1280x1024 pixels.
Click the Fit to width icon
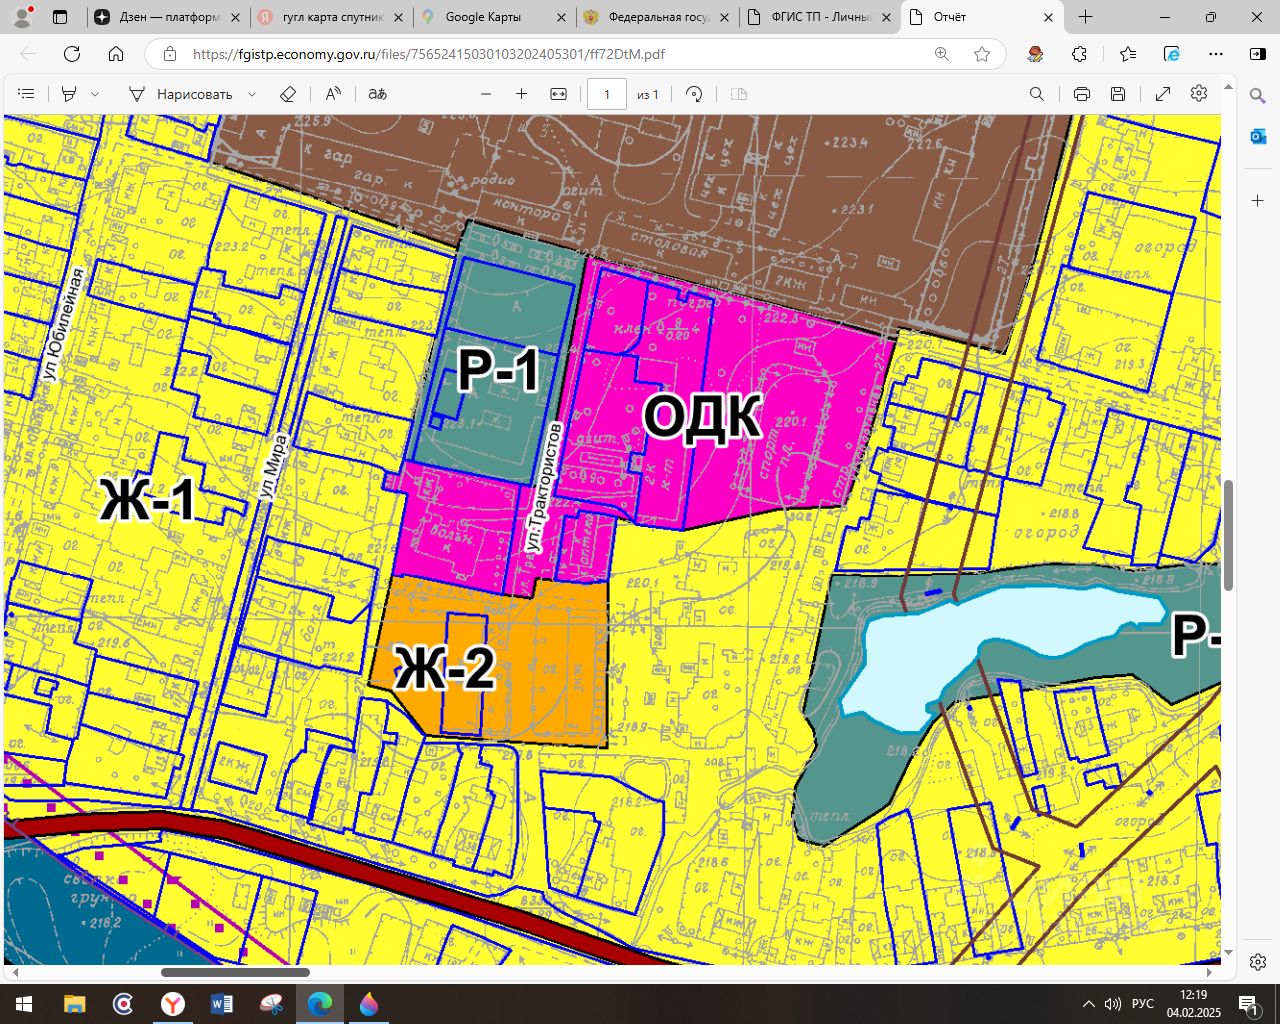pos(559,94)
